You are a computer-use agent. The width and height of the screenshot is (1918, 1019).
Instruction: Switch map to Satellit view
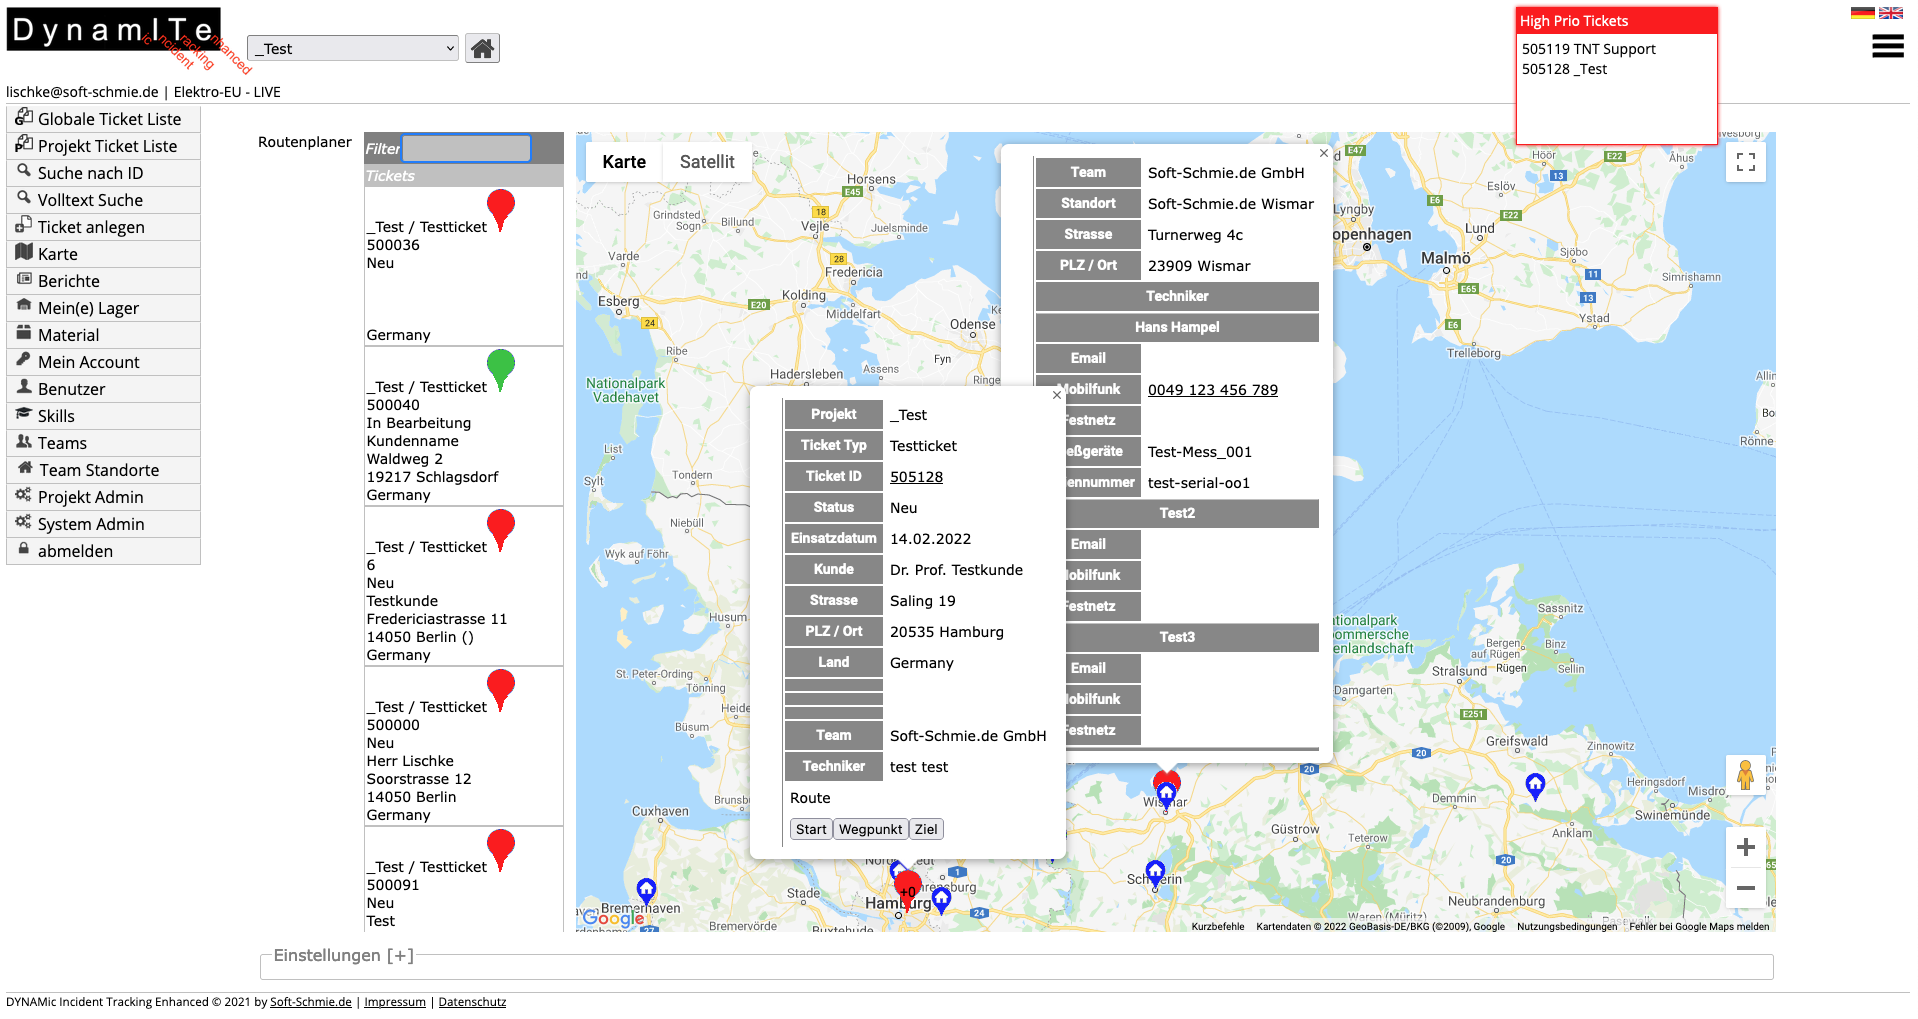tap(706, 162)
